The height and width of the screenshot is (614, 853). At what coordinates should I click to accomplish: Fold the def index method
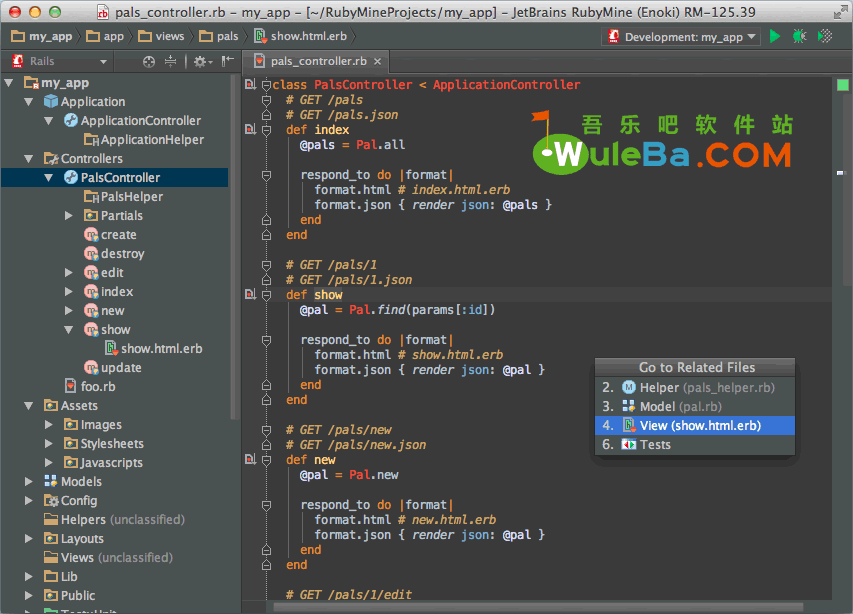267,130
